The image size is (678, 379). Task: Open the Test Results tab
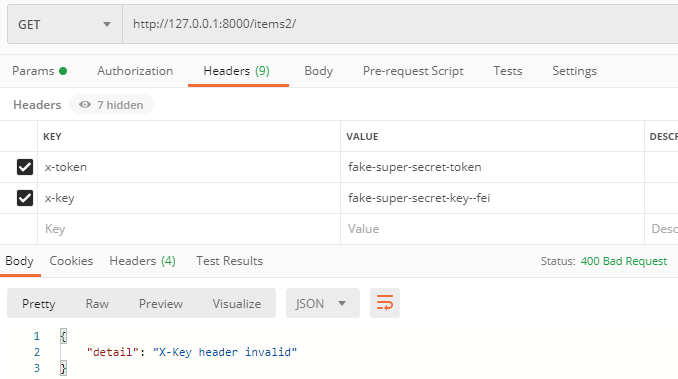pyautogui.click(x=229, y=261)
